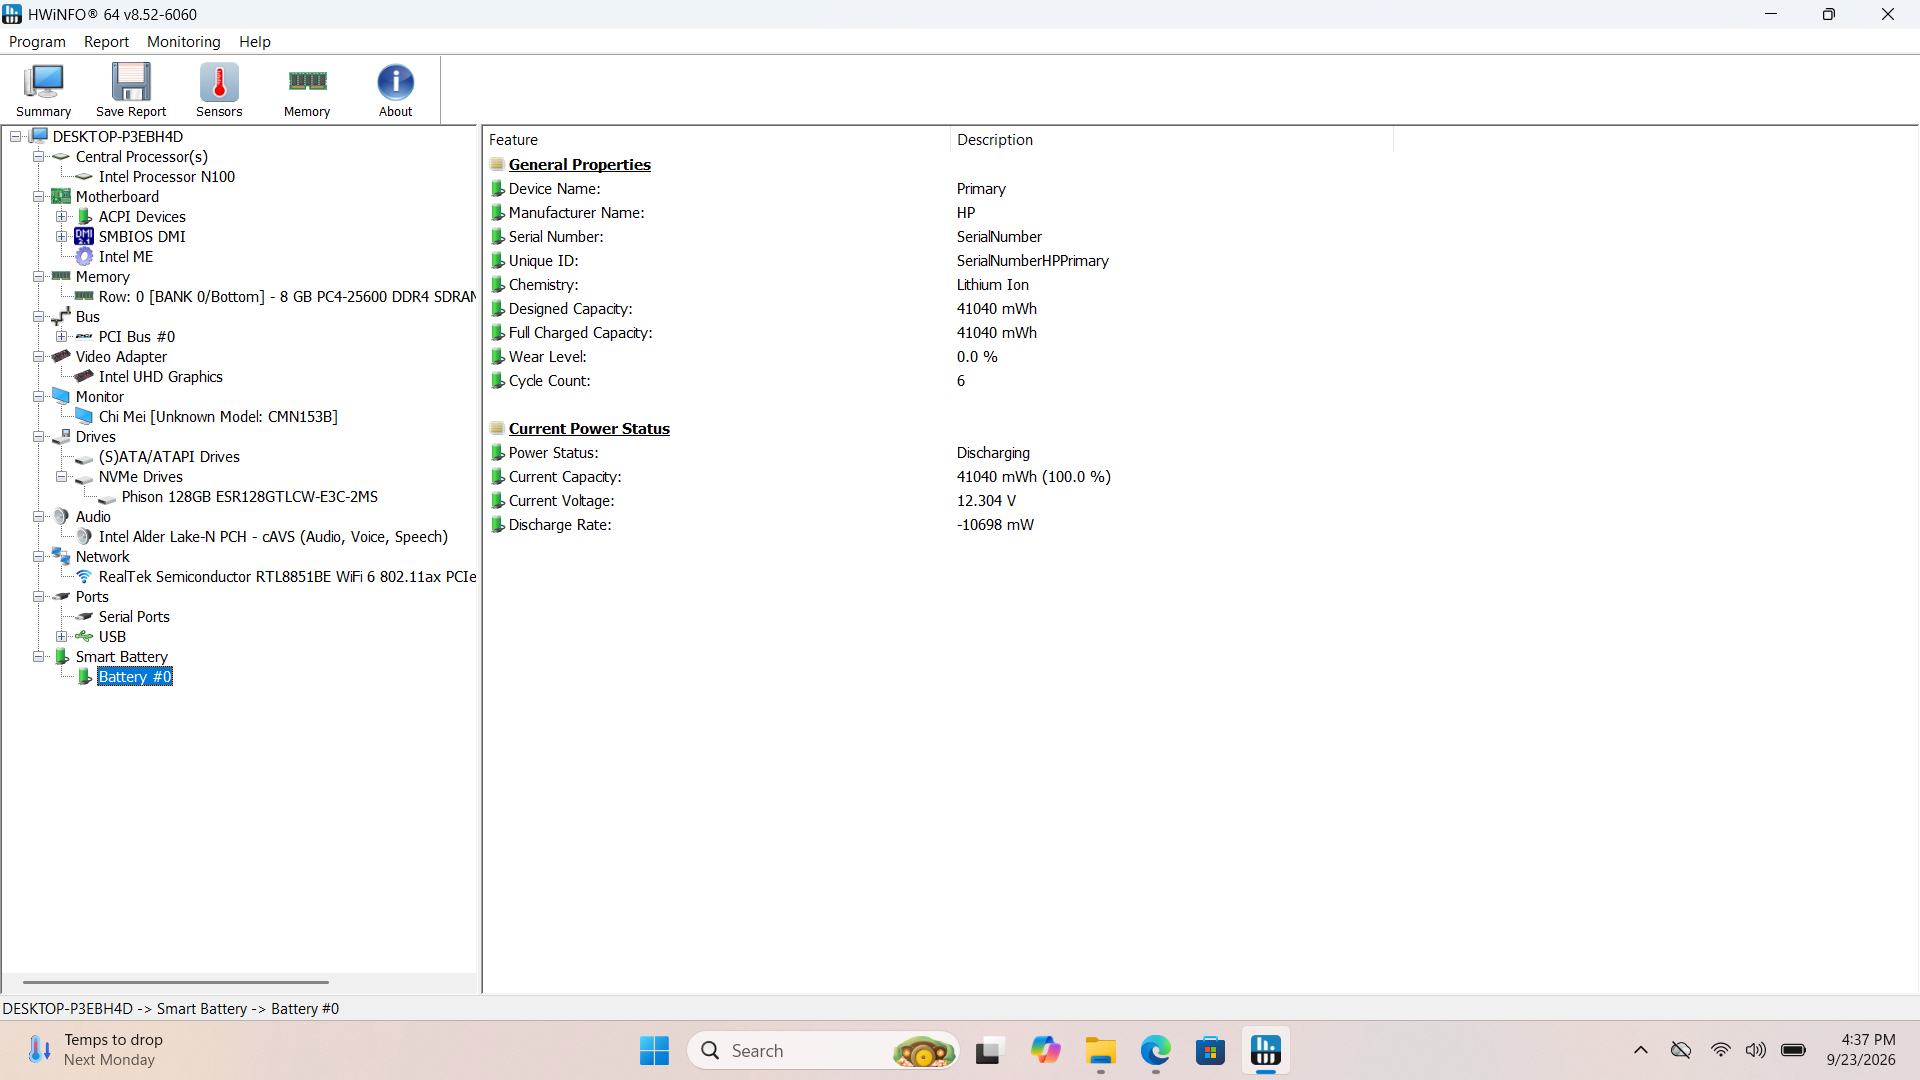Expand the PCI Bus #0 node
Screen dimensions: 1920x1080
pos(62,337)
